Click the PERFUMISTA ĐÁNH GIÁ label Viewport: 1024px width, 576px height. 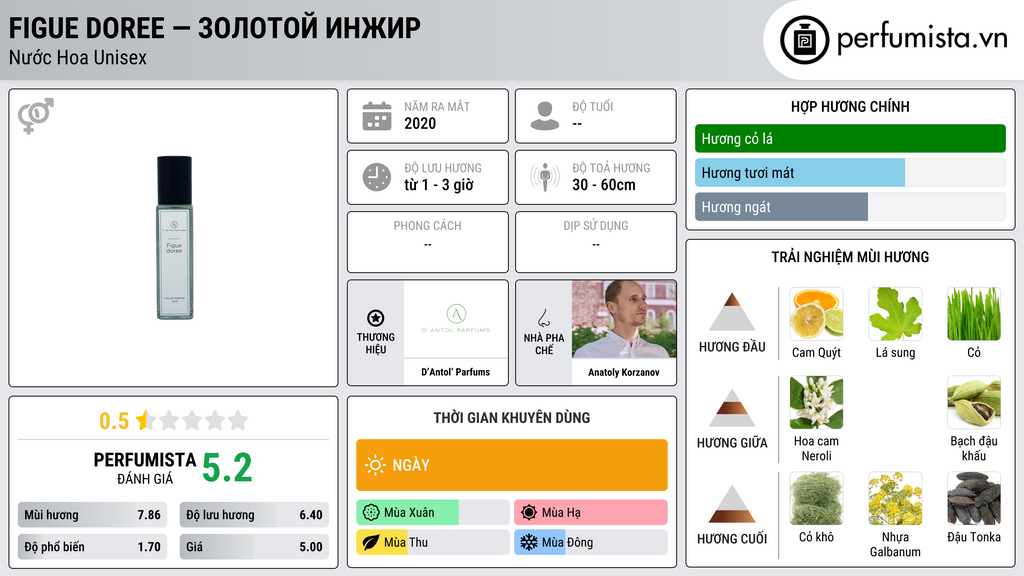(145, 468)
